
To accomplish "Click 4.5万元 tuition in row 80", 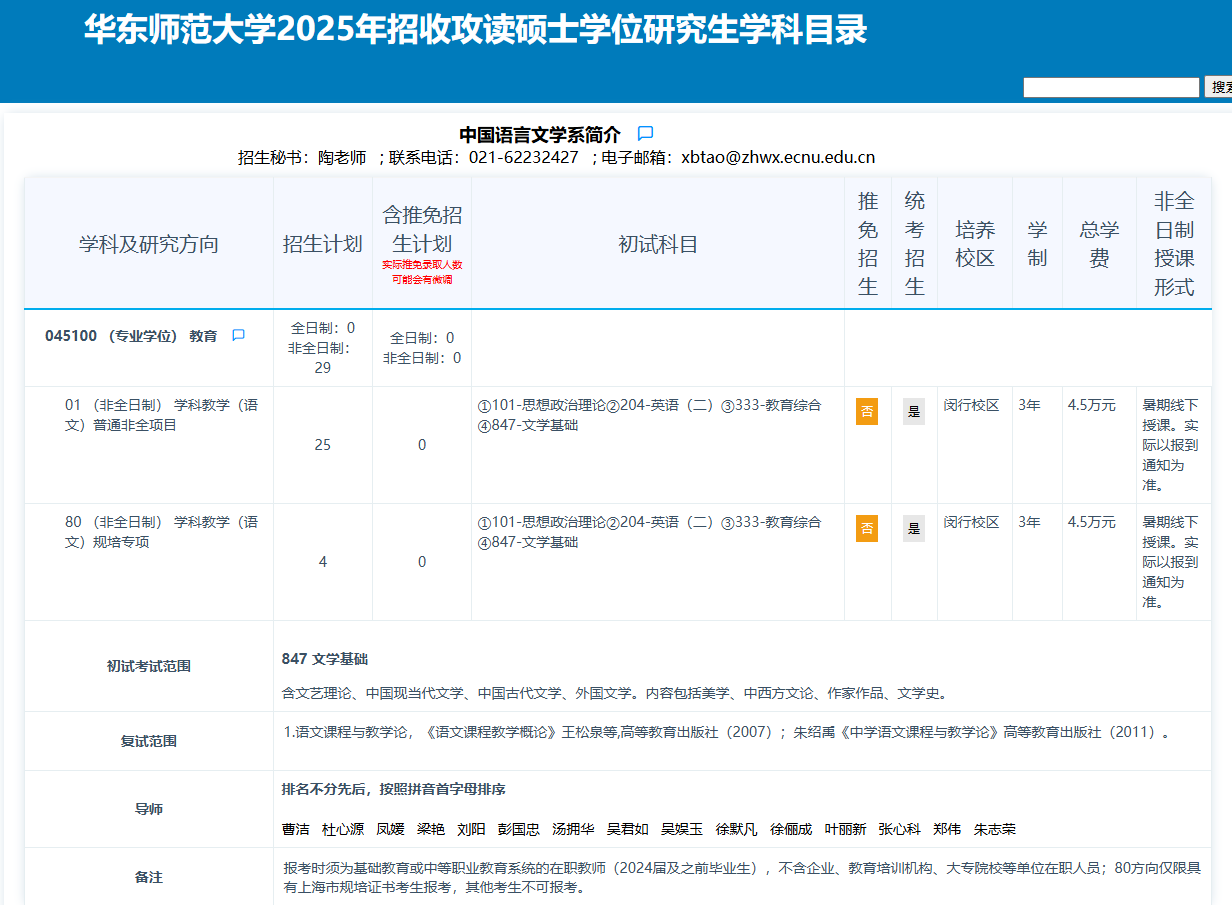I will point(1092,523).
